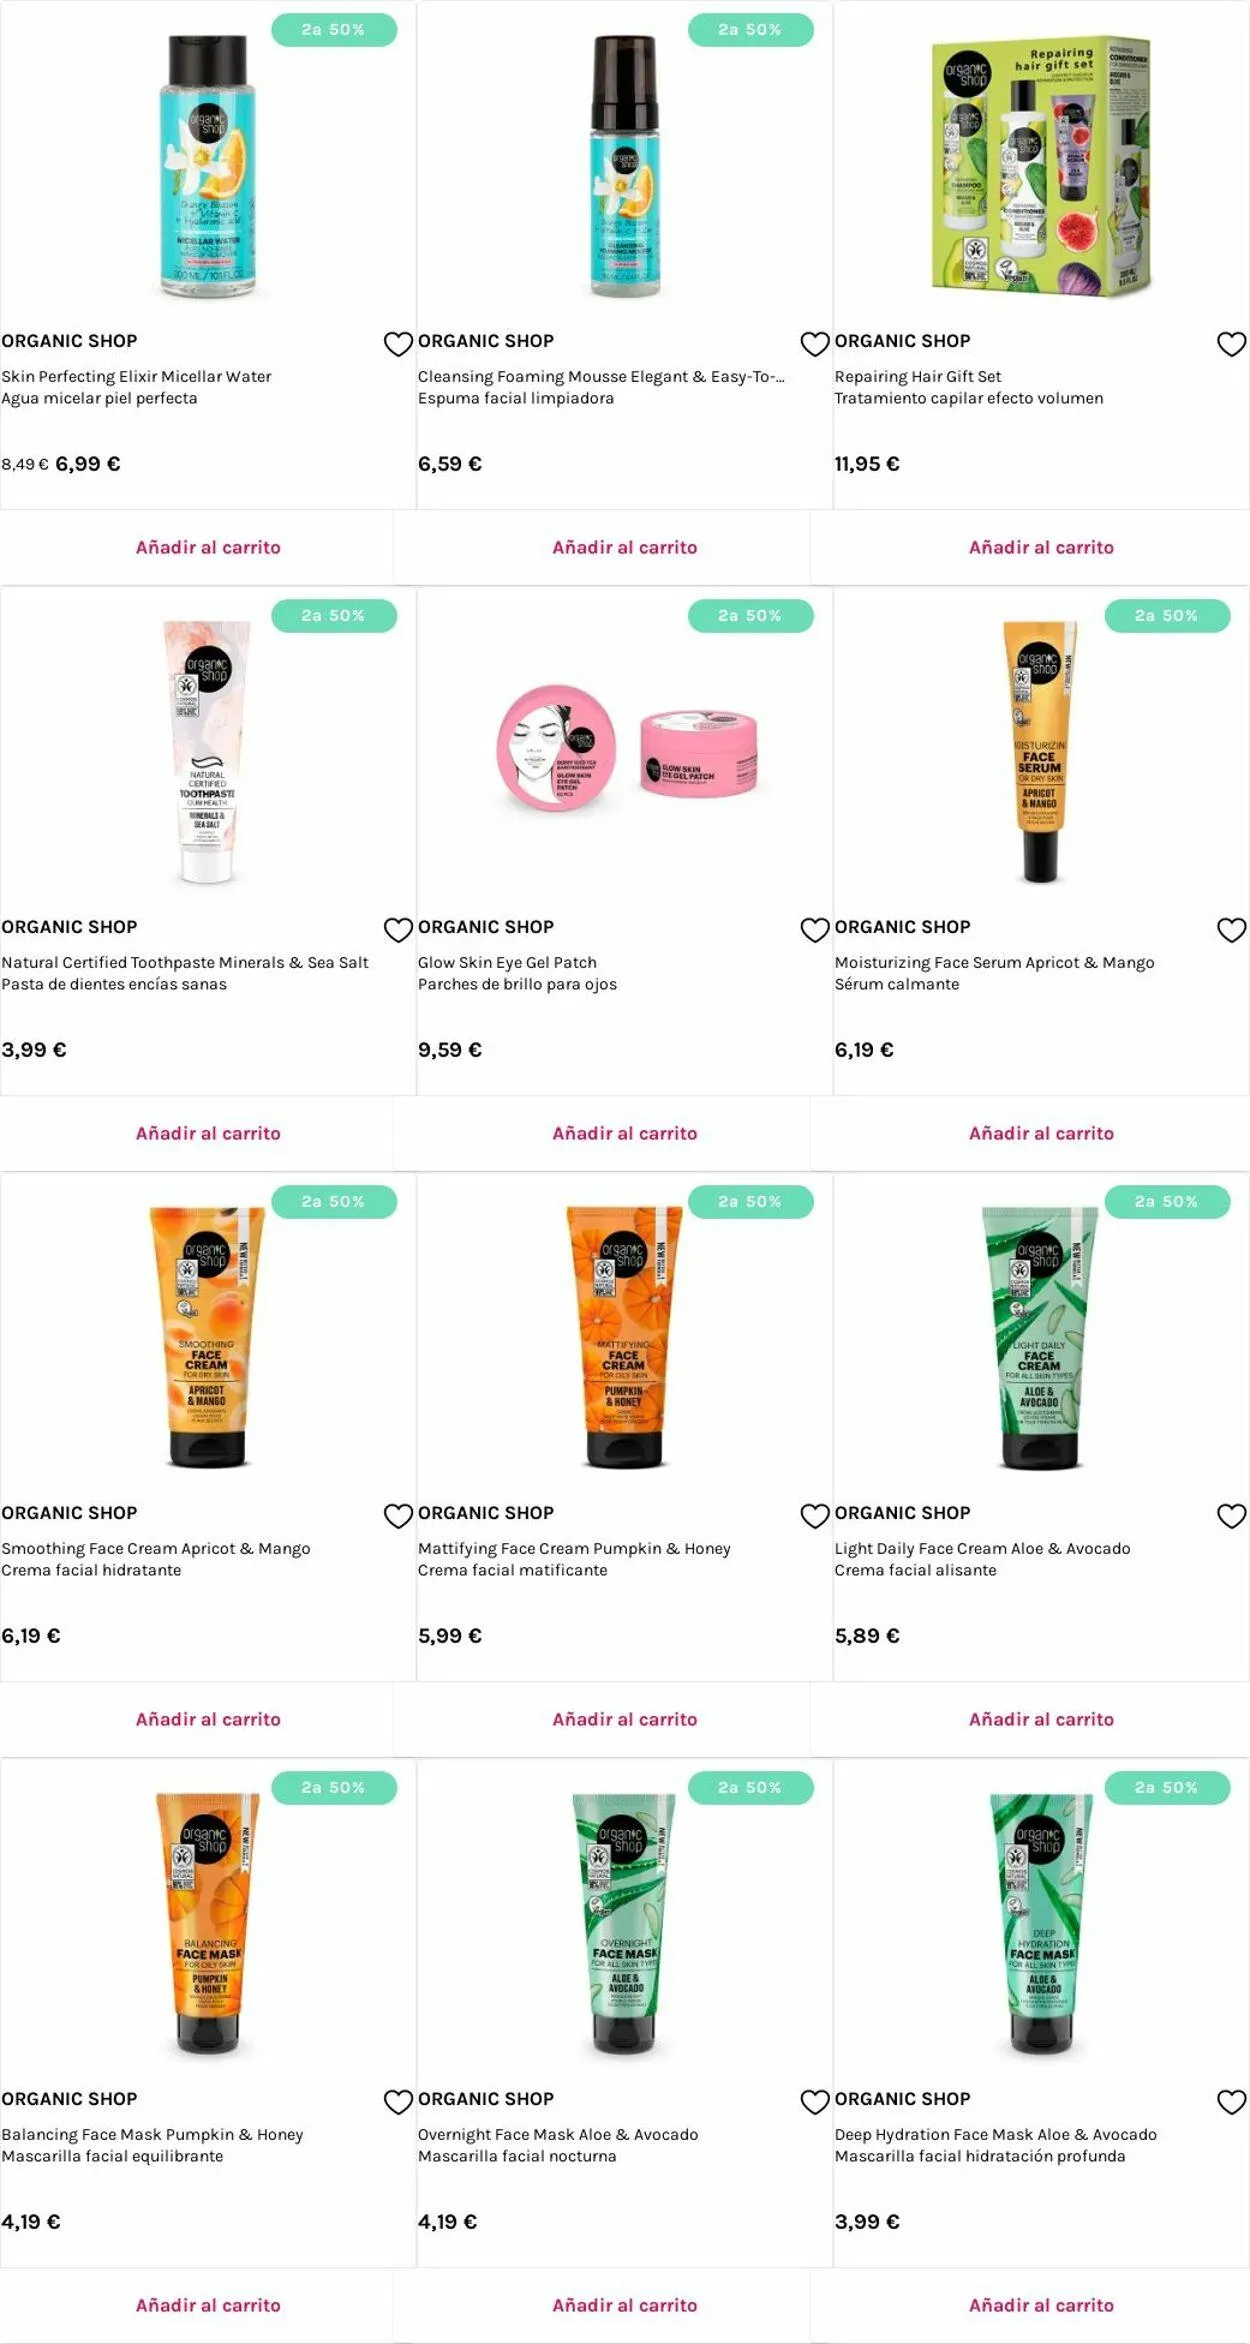Add Deep Hydration Face Mask to cart

point(1041,2305)
